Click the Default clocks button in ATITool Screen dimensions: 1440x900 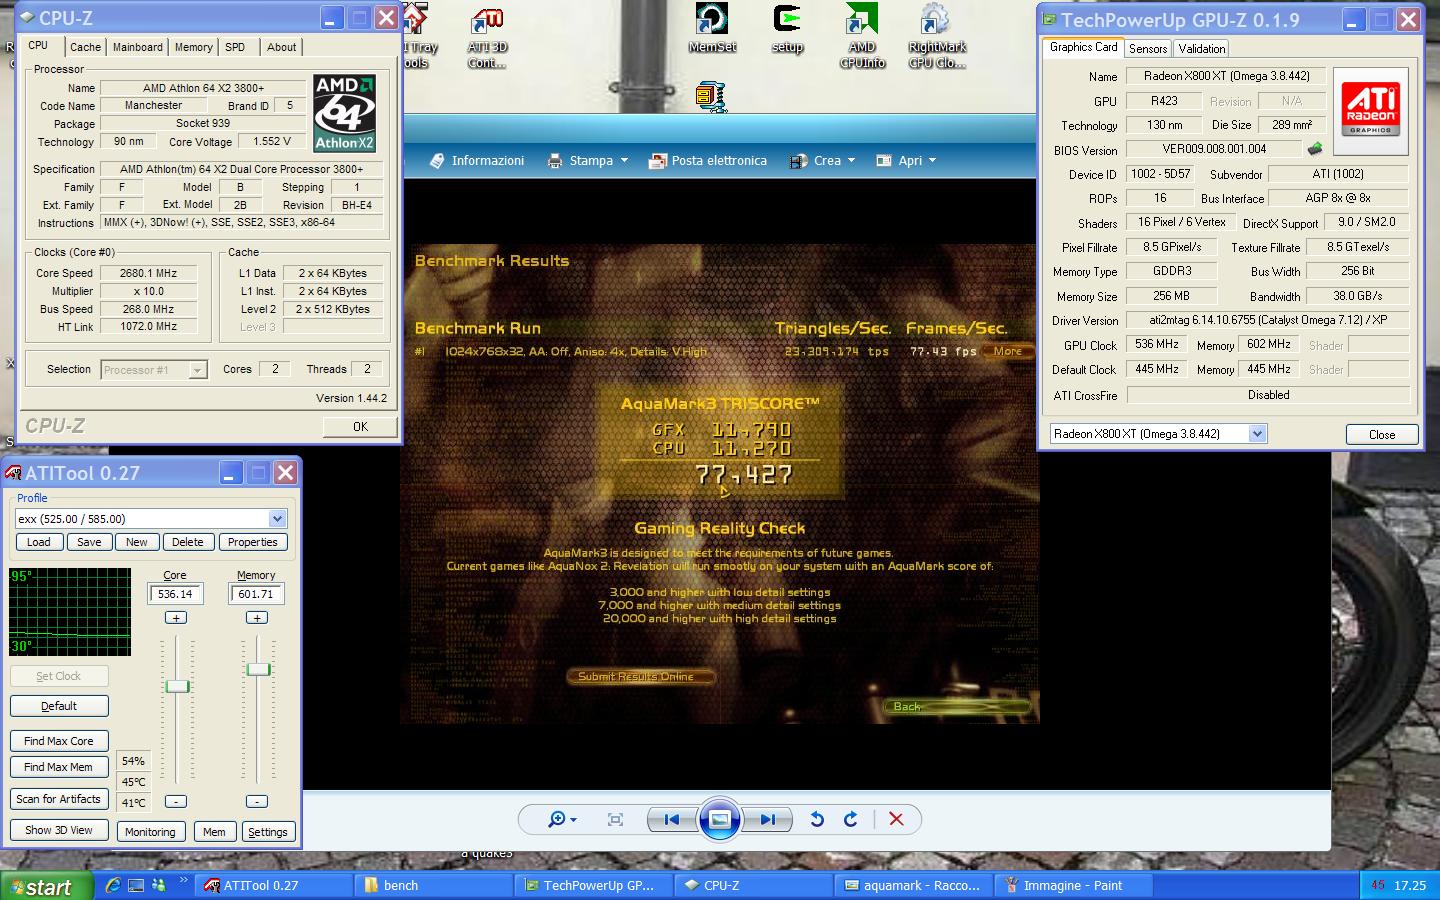(x=59, y=706)
